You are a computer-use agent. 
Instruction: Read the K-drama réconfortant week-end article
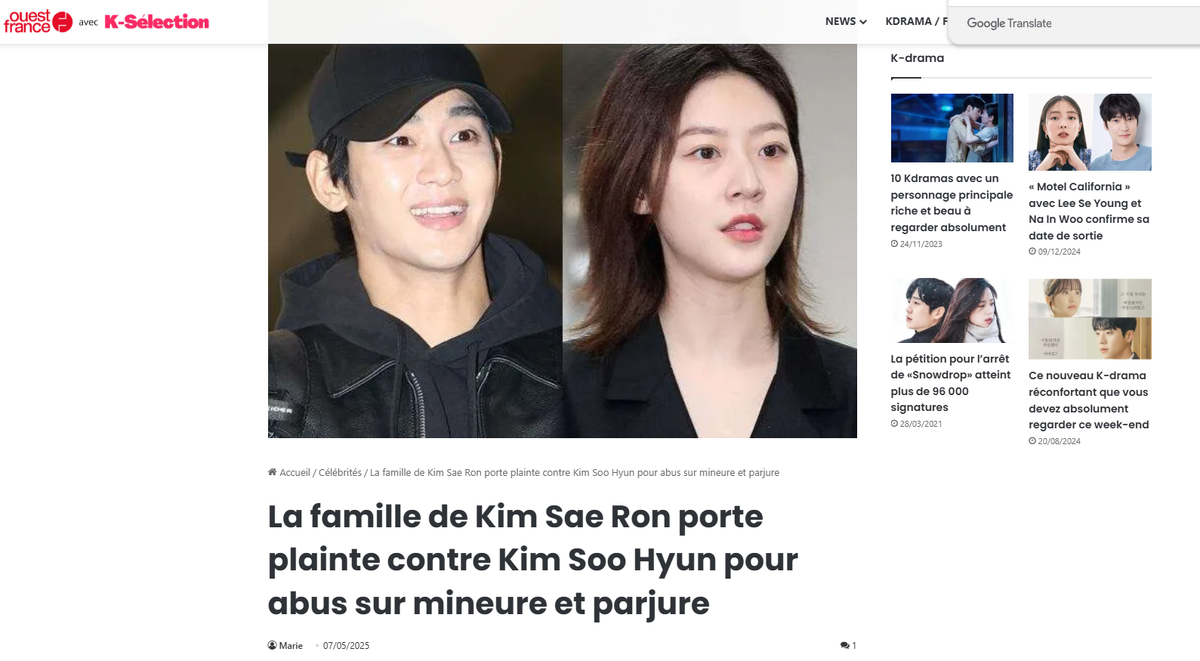point(1089,400)
